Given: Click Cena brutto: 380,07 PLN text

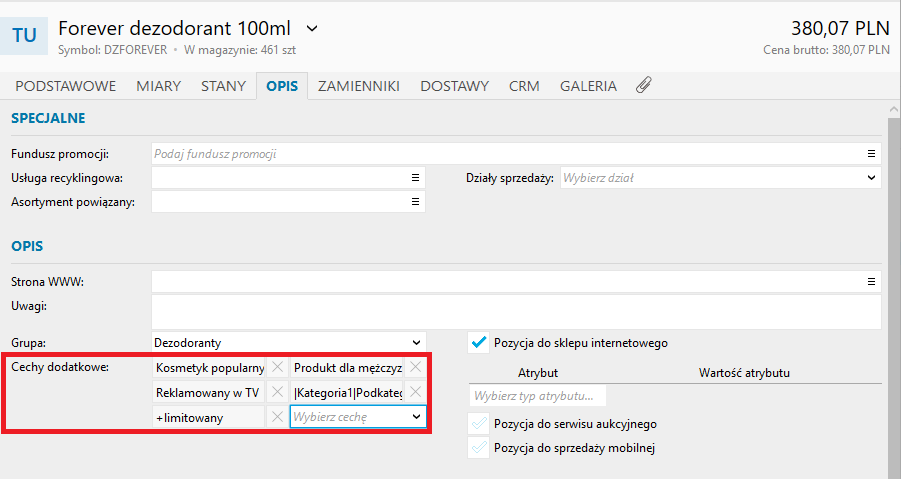Looking at the screenshot, I should point(826,50).
